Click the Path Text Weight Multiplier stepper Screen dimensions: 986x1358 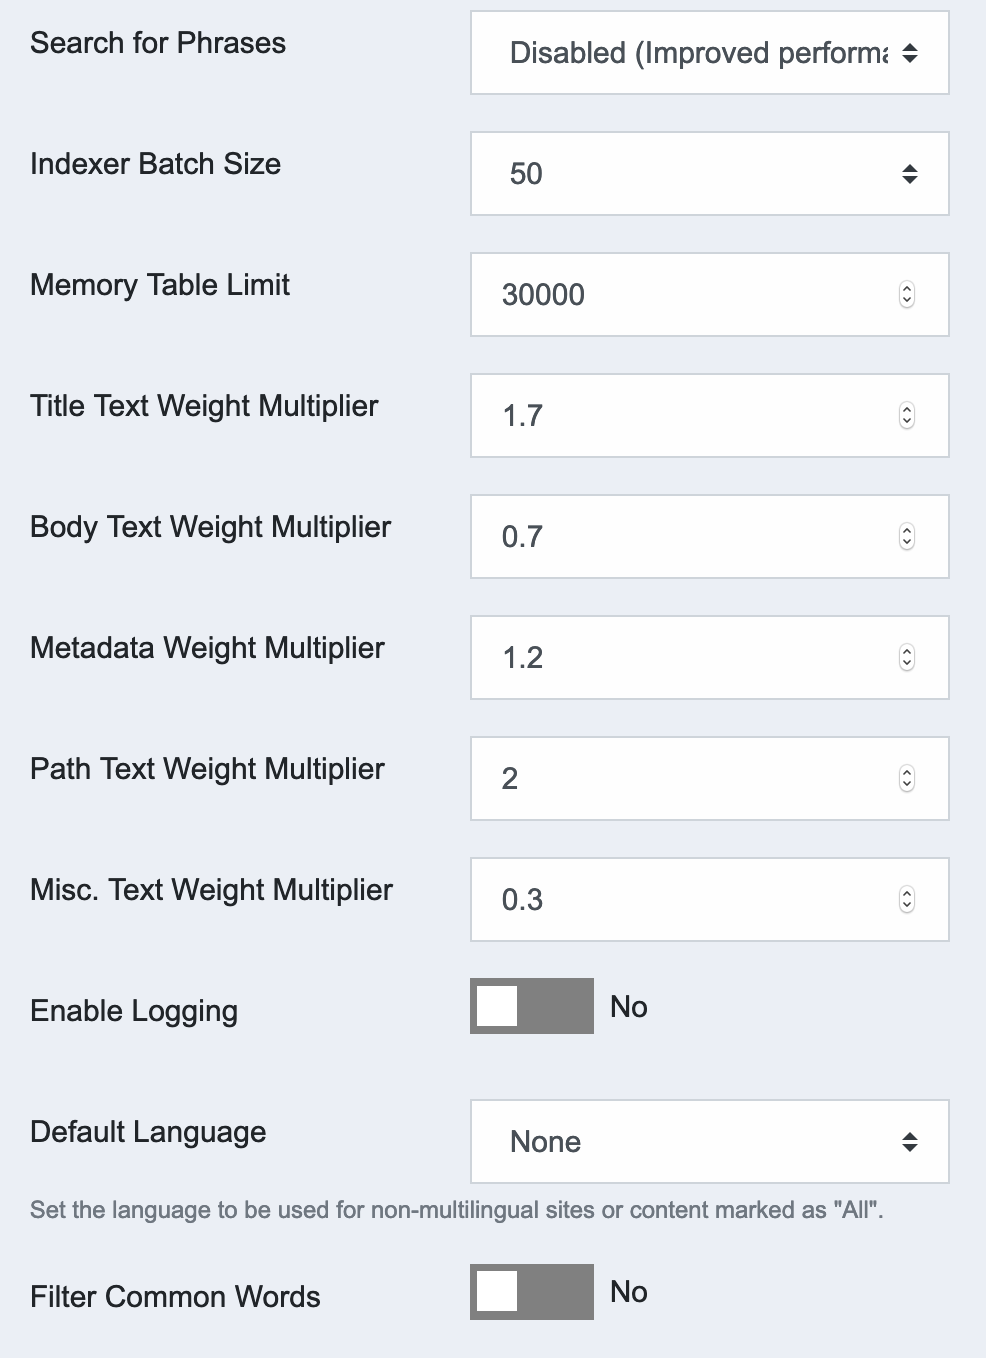click(x=907, y=779)
